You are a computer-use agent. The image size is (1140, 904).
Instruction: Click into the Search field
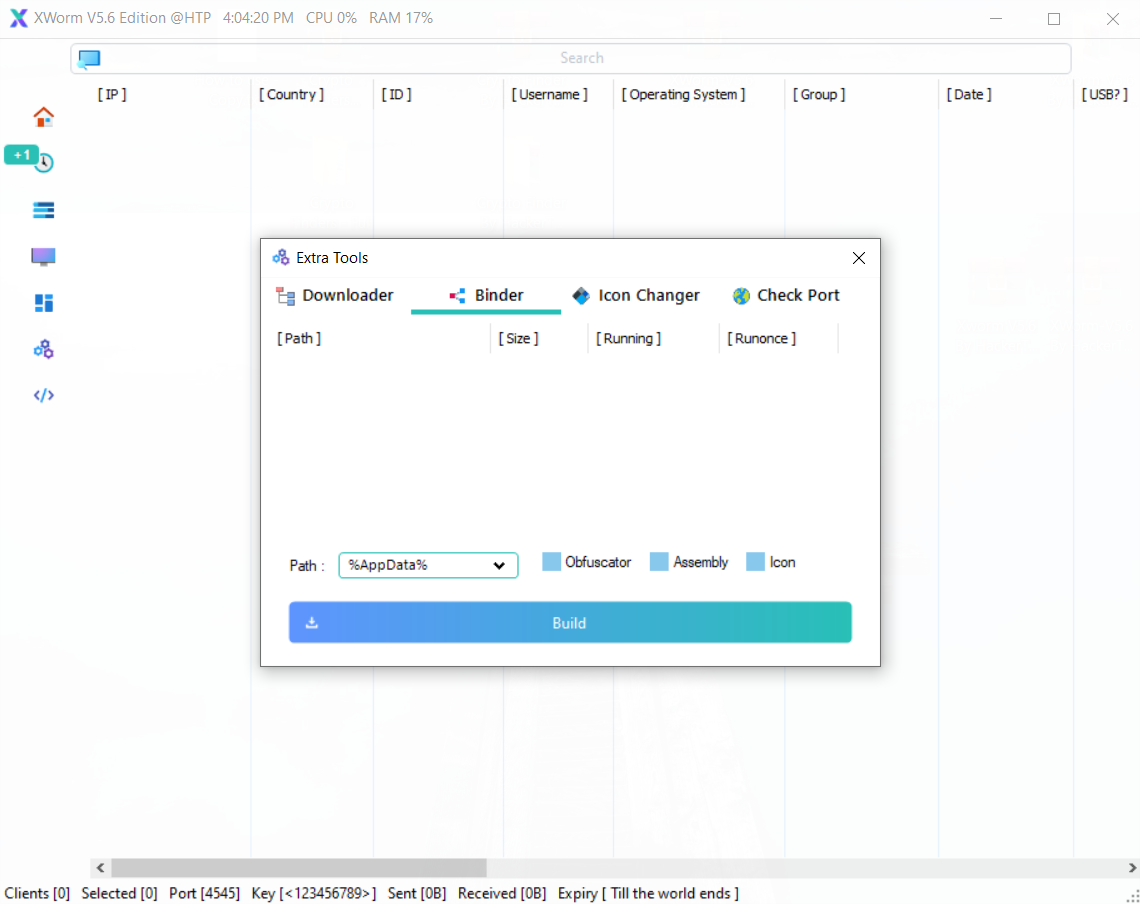[582, 58]
